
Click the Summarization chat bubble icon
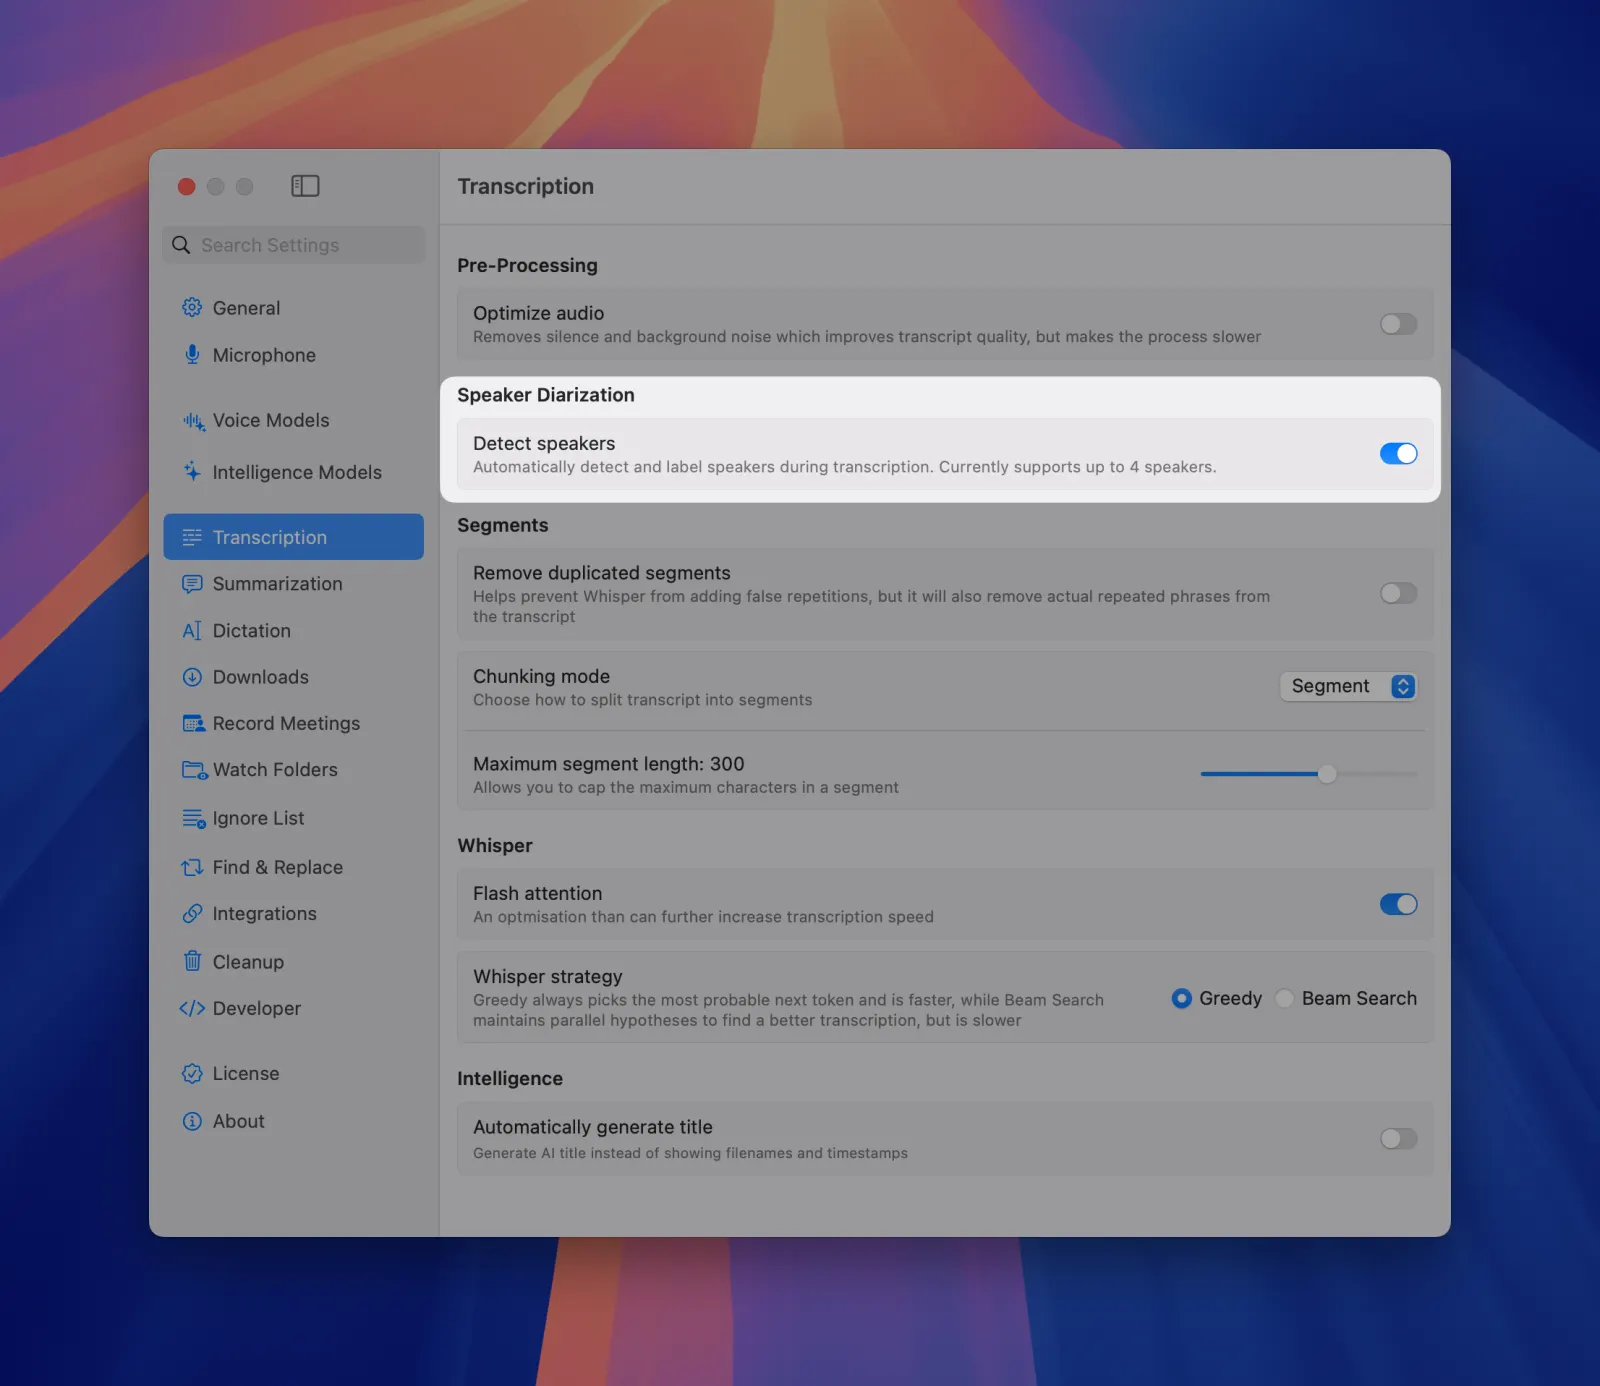[192, 584]
